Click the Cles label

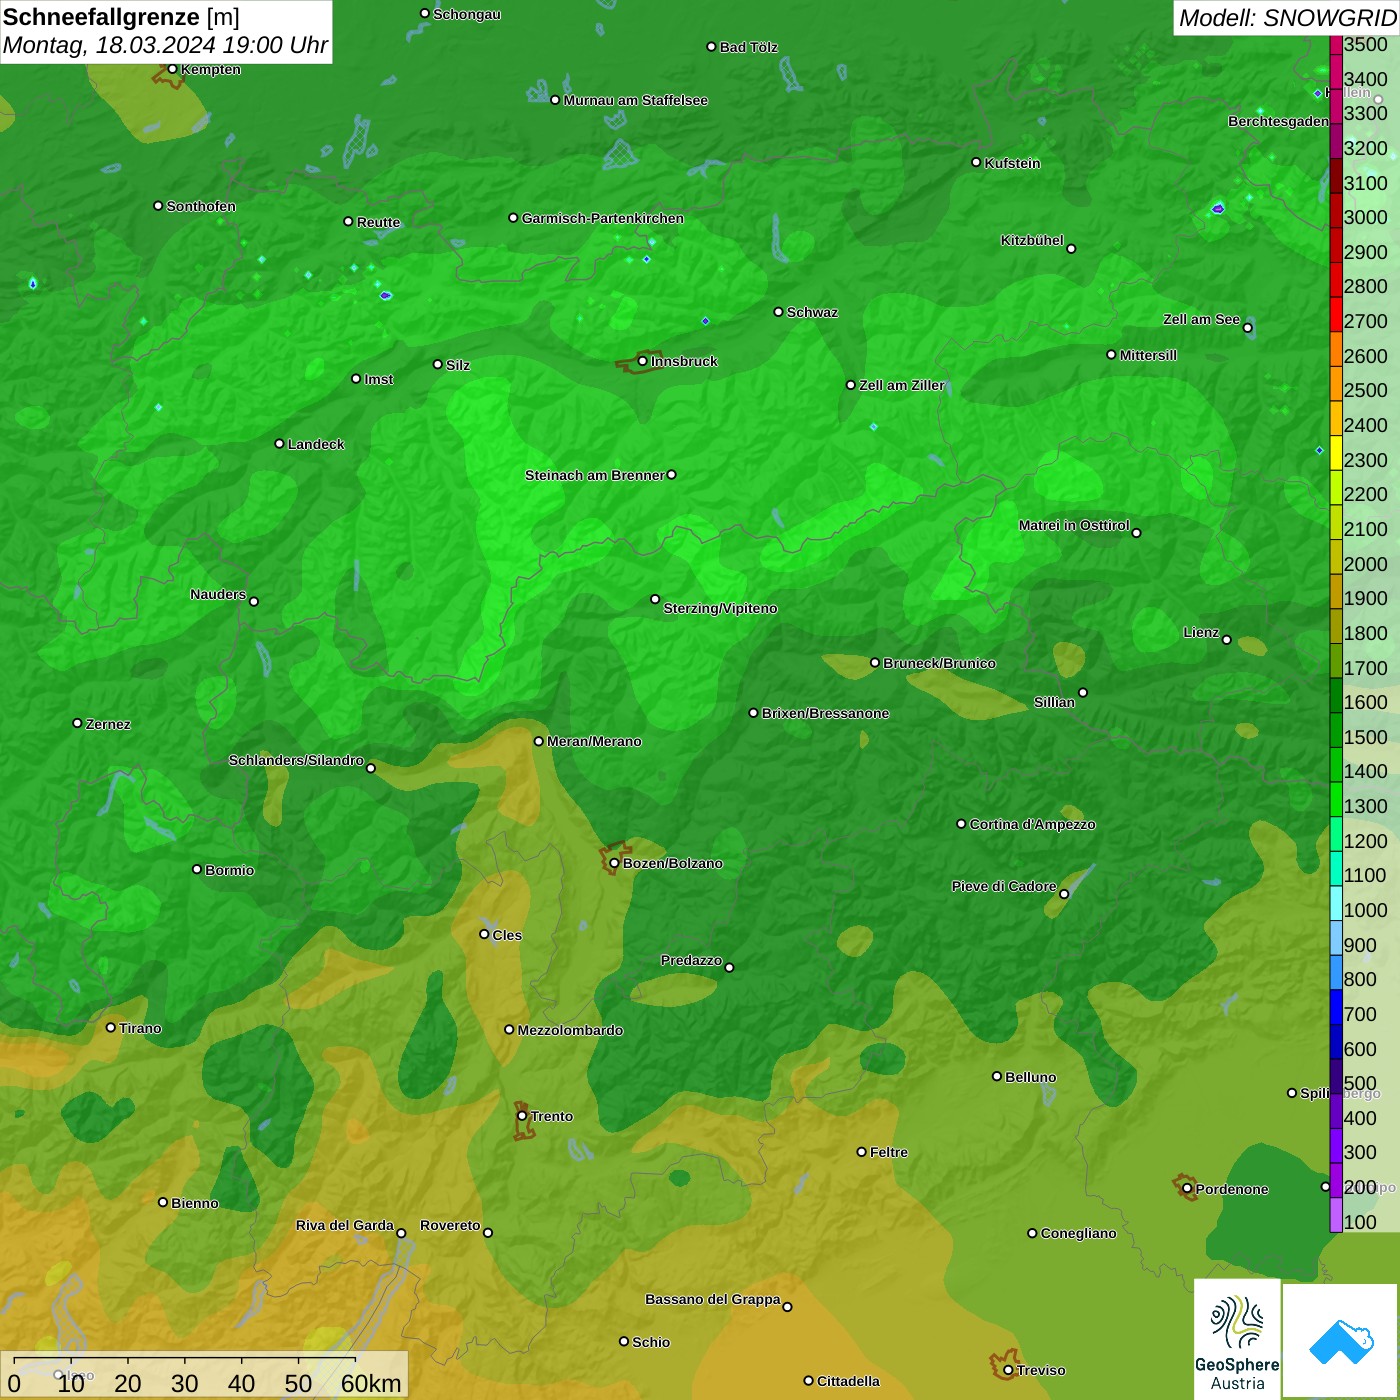[x=507, y=935]
